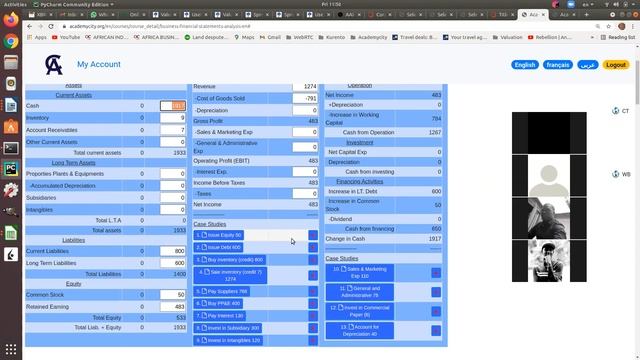Open case study 6 Buy PP&E 400

(218, 304)
